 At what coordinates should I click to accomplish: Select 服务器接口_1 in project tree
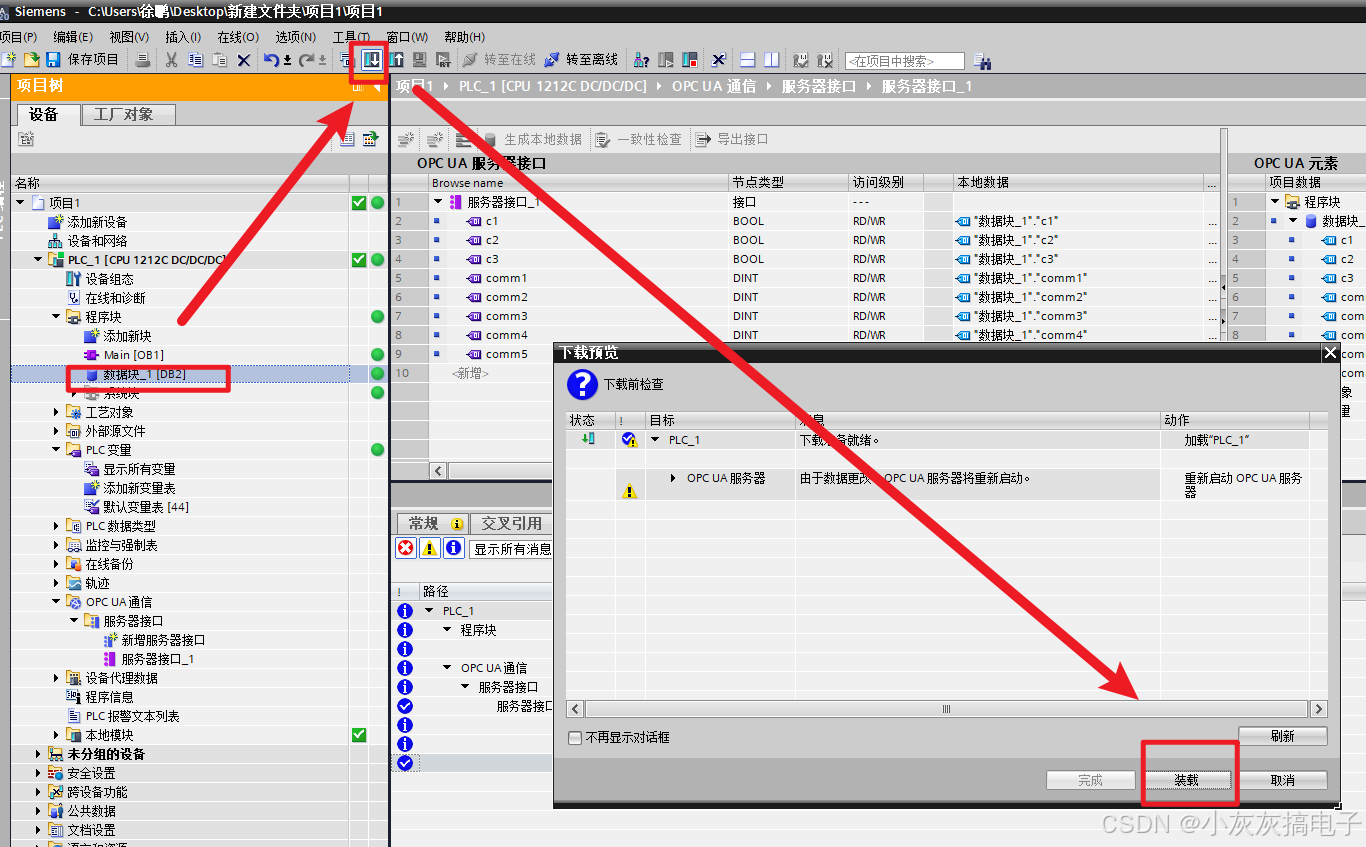pos(148,659)
